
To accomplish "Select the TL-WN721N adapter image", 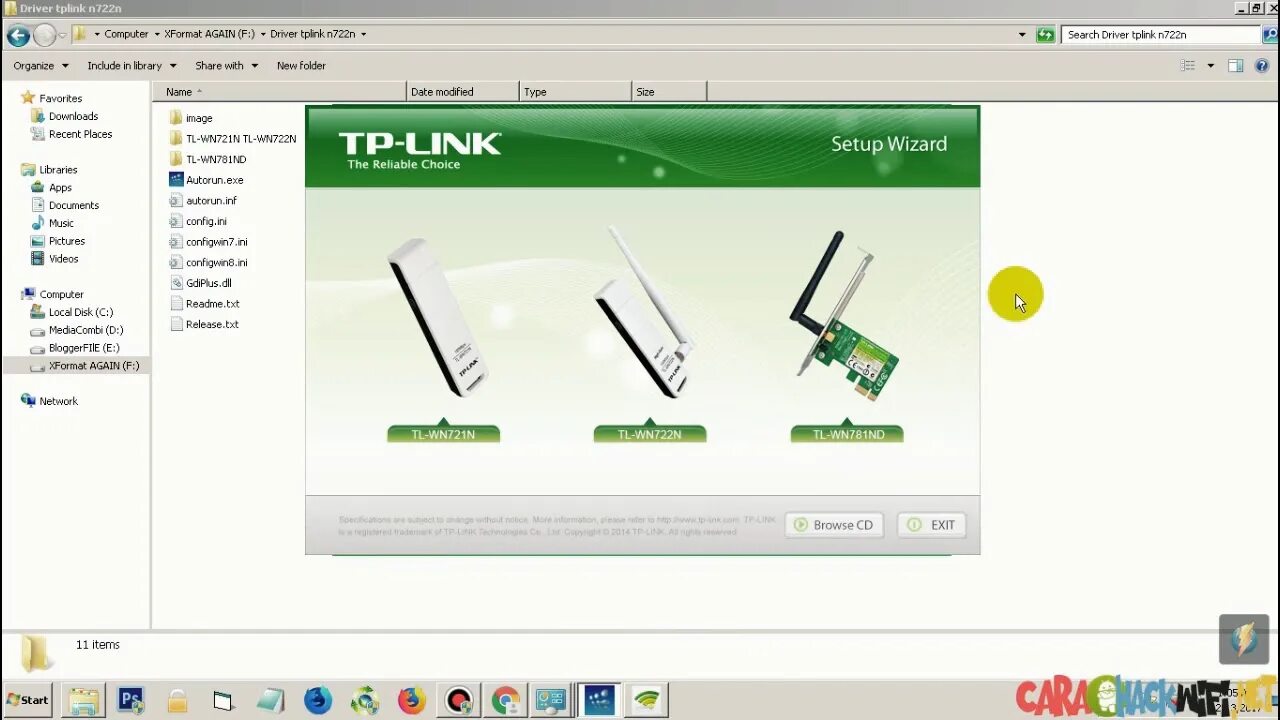I will pyautogui.click(x=437, y=318).
